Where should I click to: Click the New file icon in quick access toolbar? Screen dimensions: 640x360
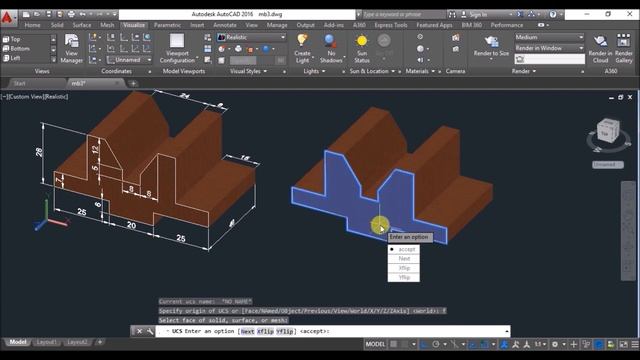pyautogui.click(x=26, y=14)
